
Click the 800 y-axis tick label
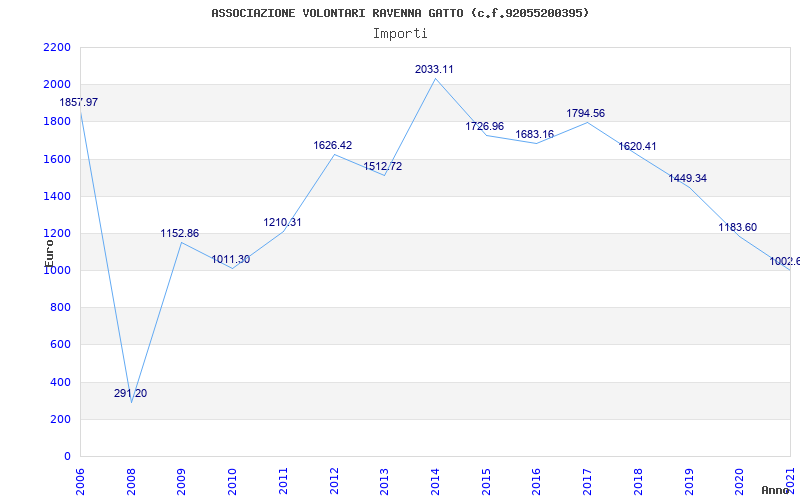click(61, 308)
